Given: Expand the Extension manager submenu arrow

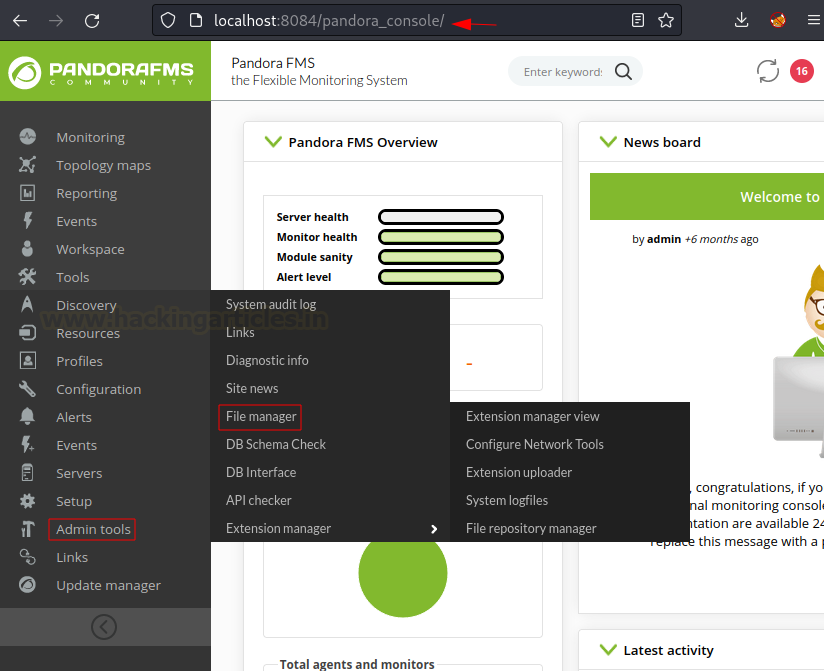Looking at the screenshot, I should tap(434, 529).
